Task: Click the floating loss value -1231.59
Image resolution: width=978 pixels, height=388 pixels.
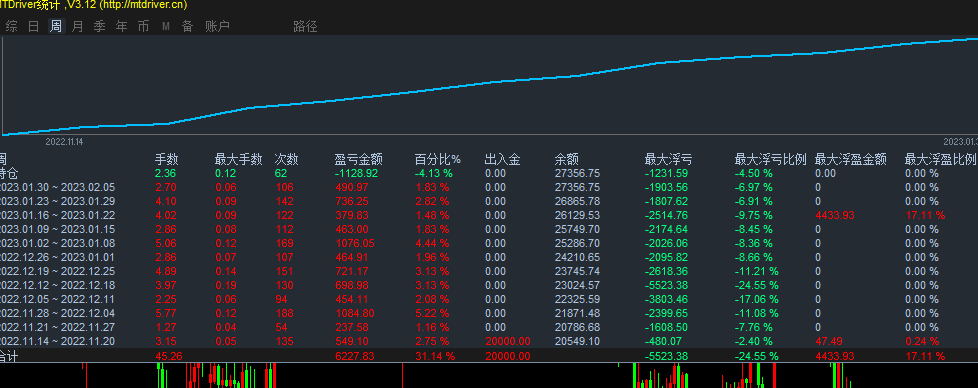Action: (x=667, y=173)
